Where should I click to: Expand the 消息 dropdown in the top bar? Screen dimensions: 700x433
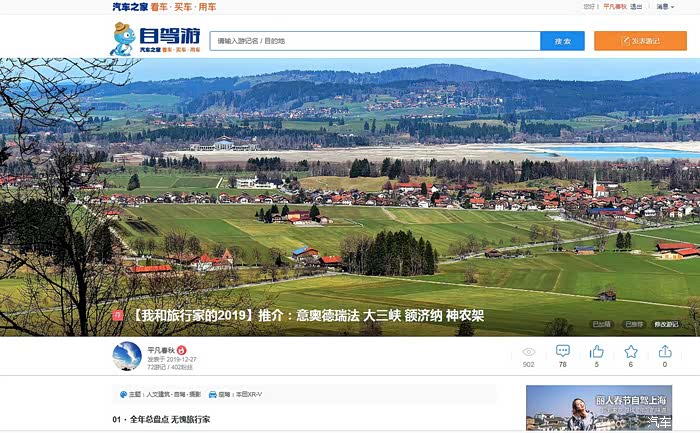coord(665,7)
